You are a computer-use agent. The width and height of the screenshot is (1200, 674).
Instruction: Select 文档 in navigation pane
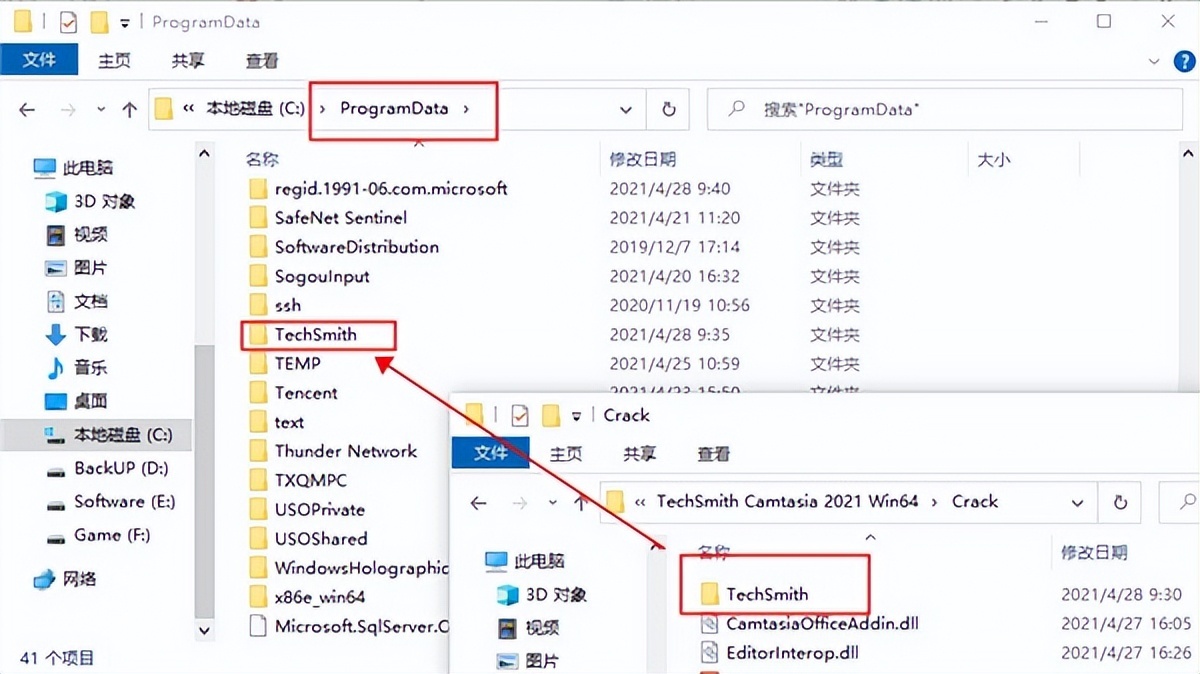[x=77, y=301]
